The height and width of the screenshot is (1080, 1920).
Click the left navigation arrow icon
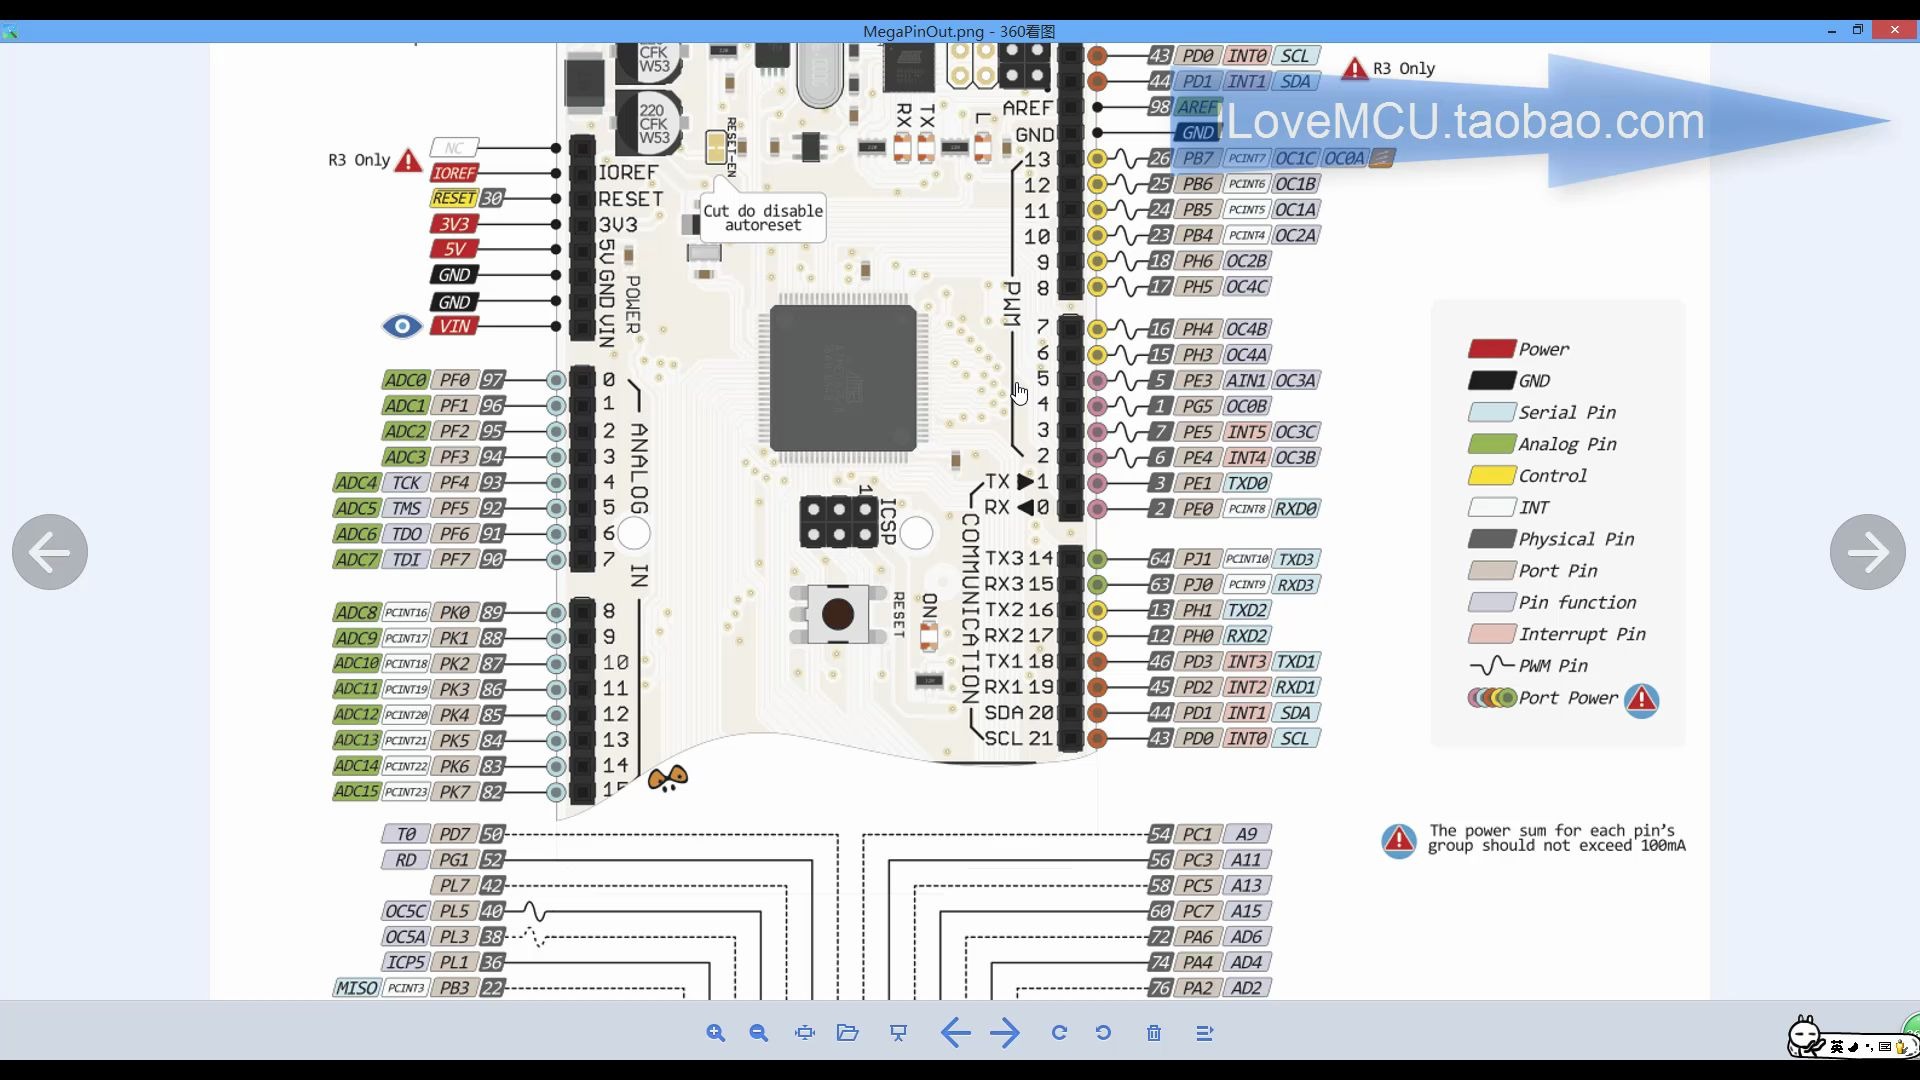(51, 553)
